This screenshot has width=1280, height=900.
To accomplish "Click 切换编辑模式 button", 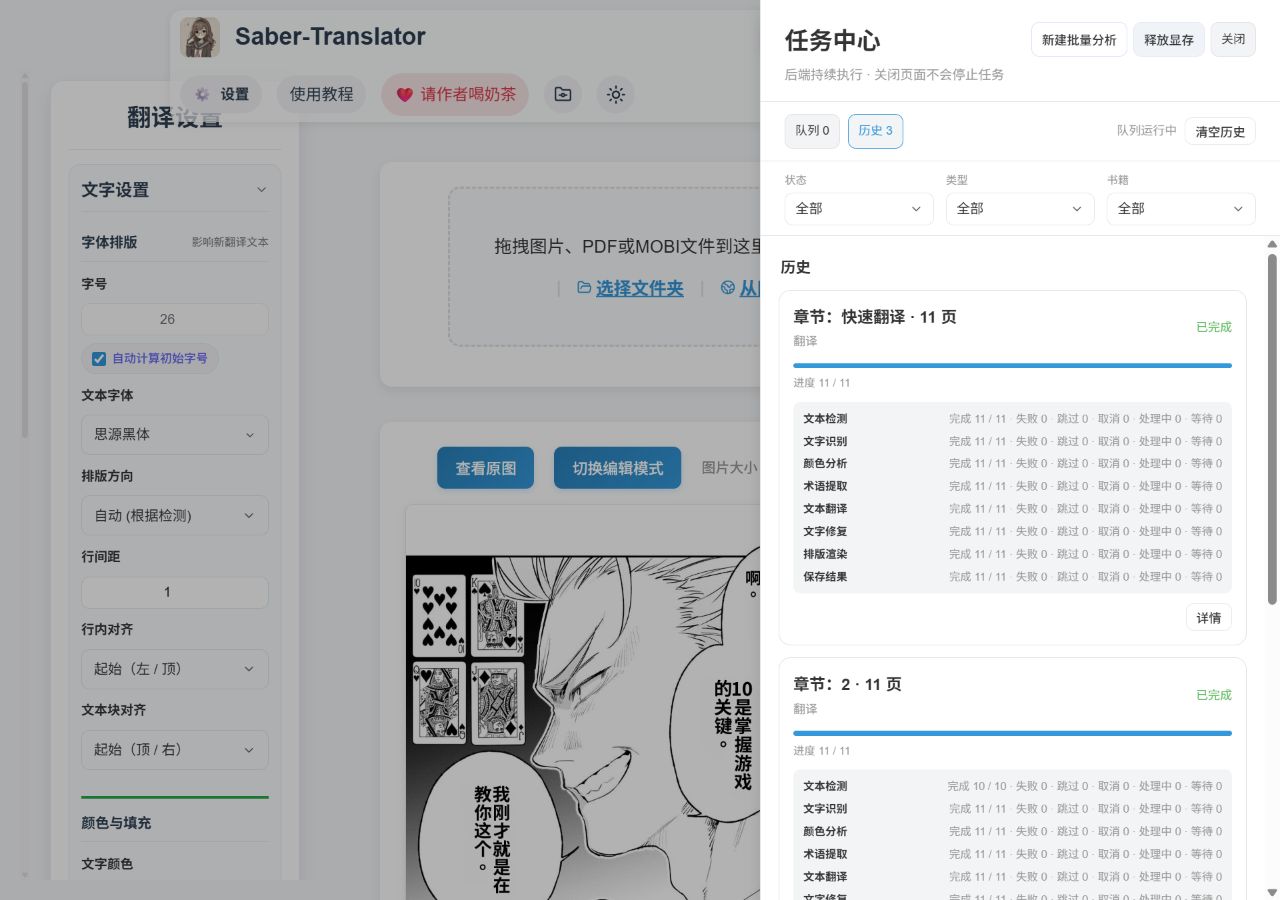I will point(617,468).
